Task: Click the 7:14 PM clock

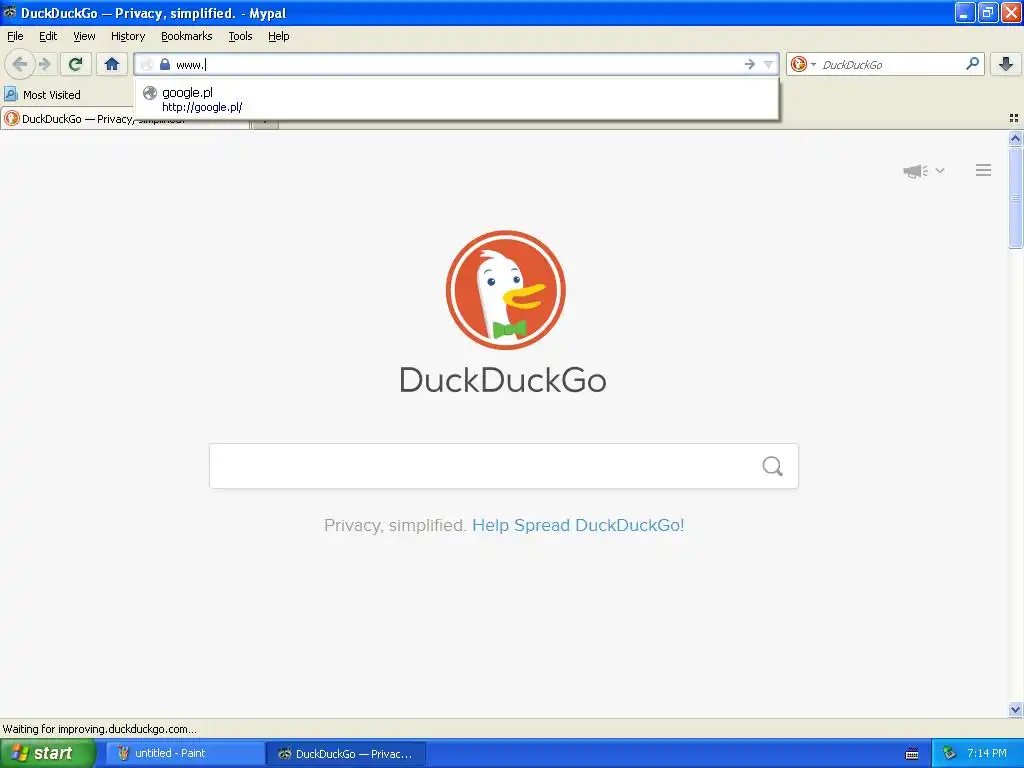Action: pyautogui.click(x=987, y=753)
